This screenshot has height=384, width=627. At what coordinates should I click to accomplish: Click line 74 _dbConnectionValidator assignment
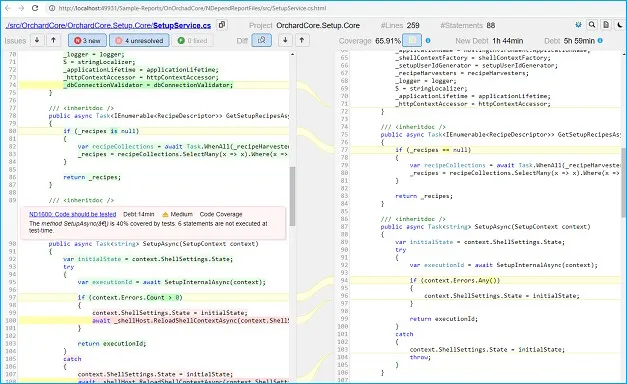148,85
